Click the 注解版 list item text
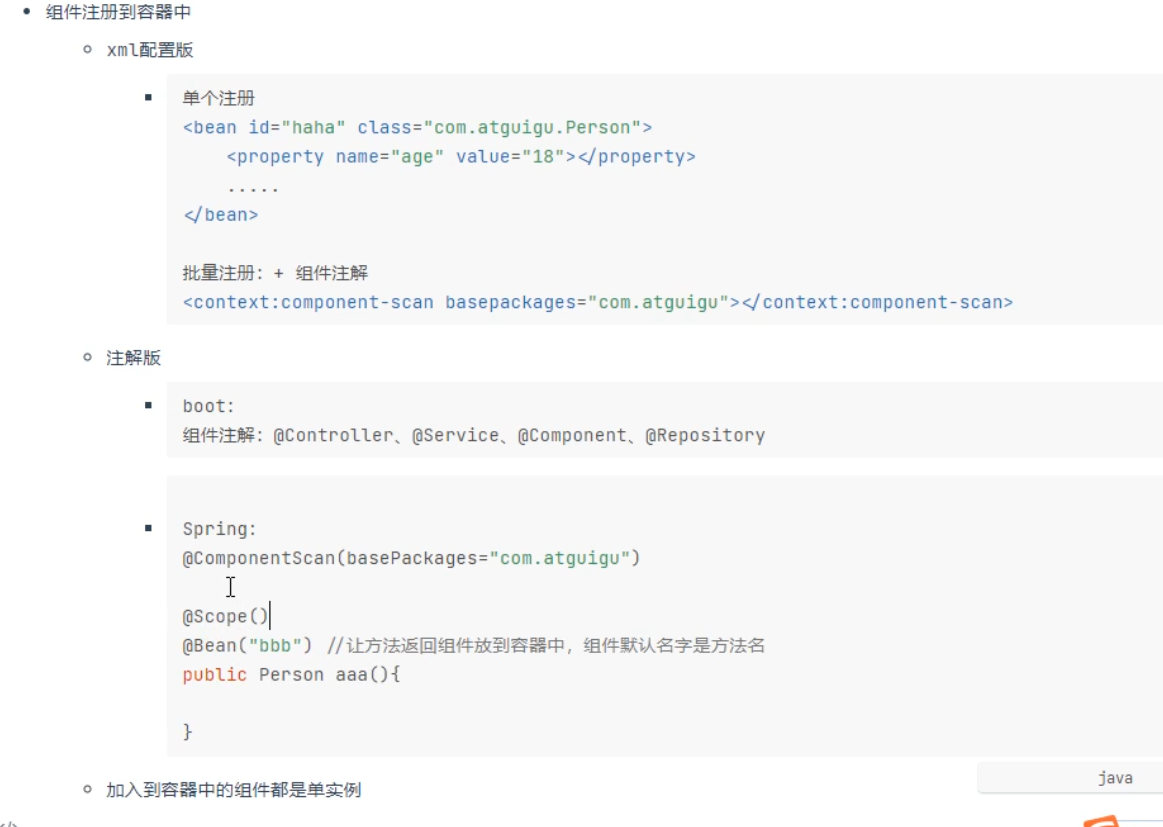The height and width of the screenshot is (827, 1163). [134, 358]
